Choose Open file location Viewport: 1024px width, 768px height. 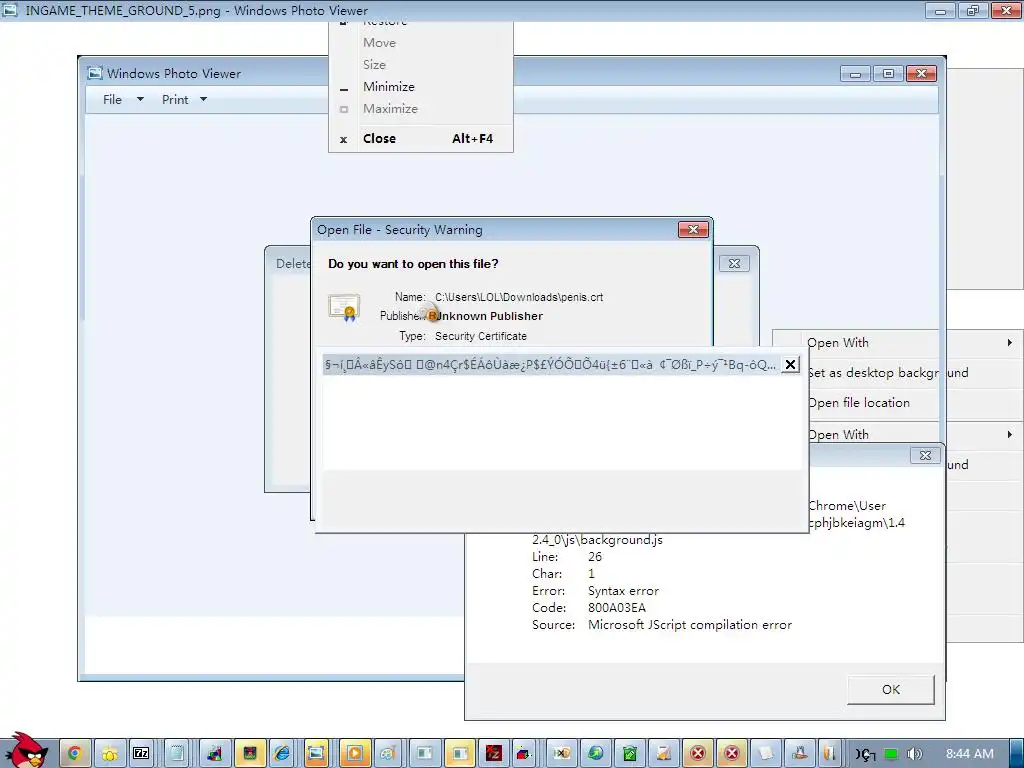(859, 403)
